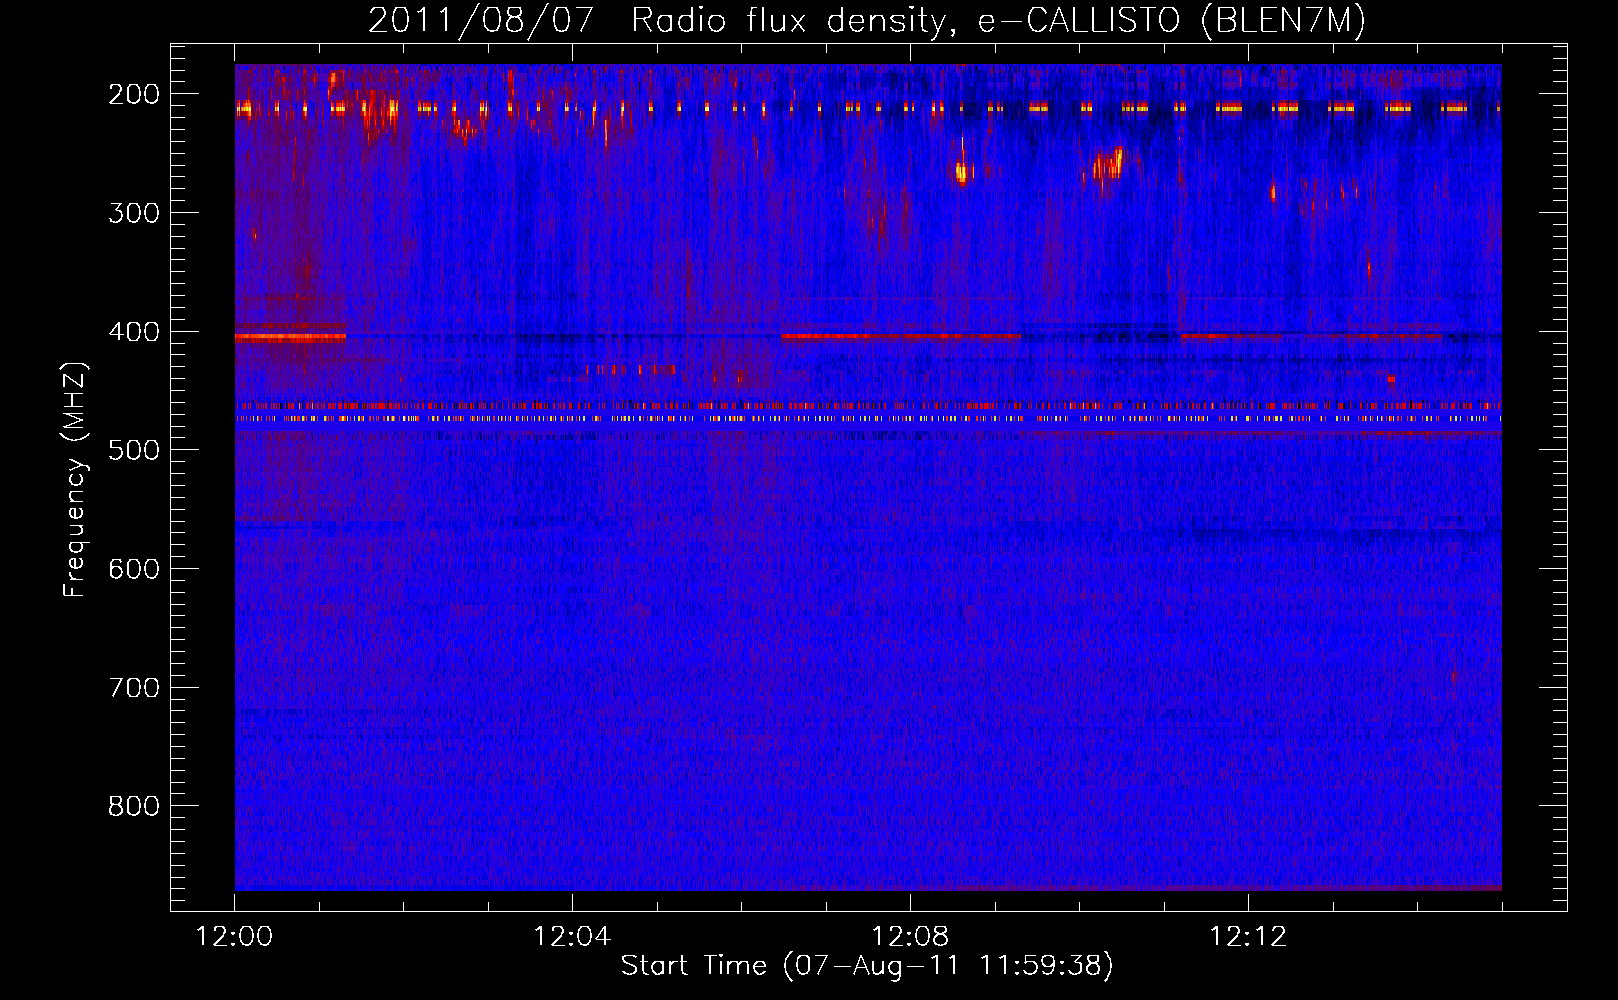Click the 12:04 time tick label
The width and height of the screenshot is (1618, 1000).
point(572,937)
